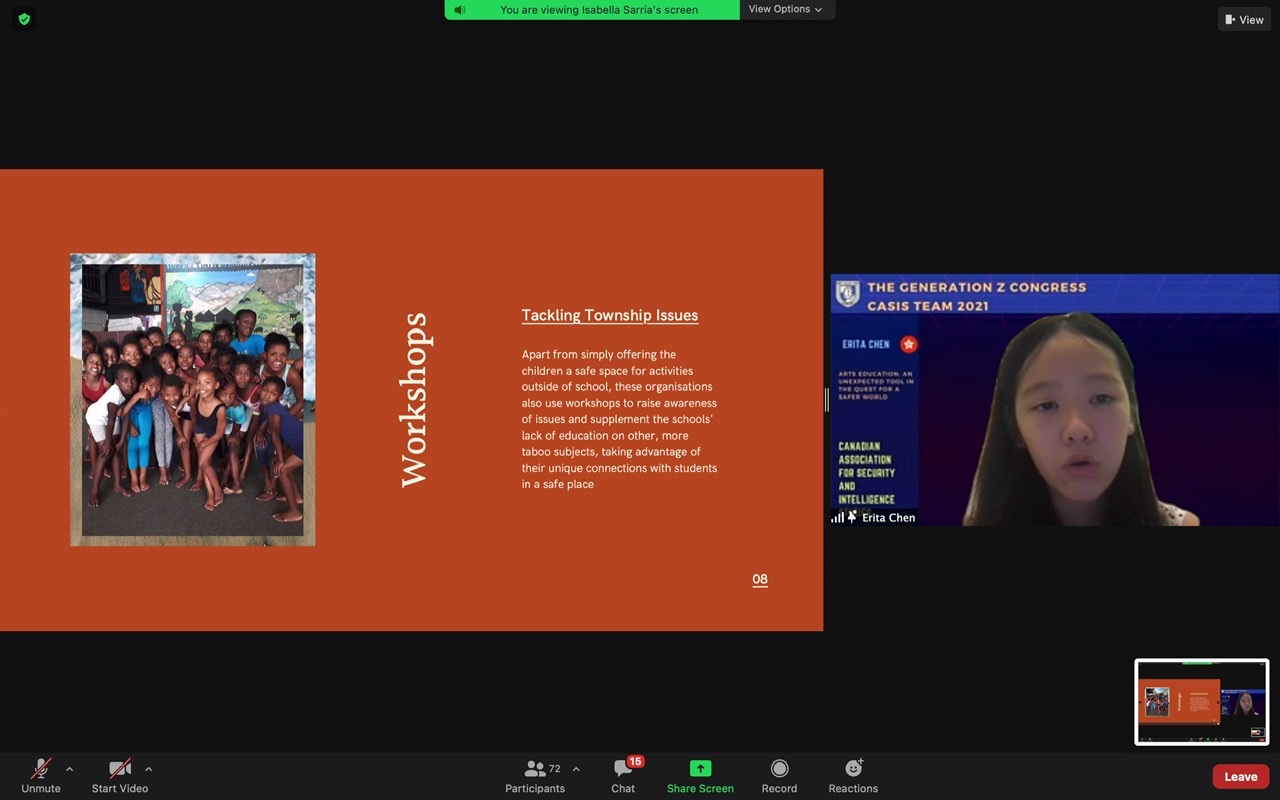Leave the meeting with the red button
The image size is (1280, 800).
(x=1240, y=777)
